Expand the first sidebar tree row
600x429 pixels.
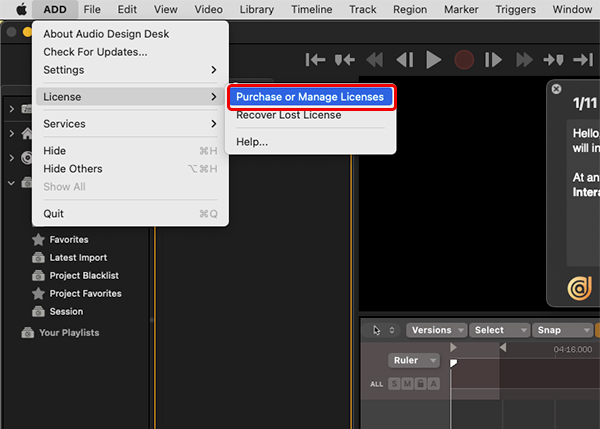[11, 109]
